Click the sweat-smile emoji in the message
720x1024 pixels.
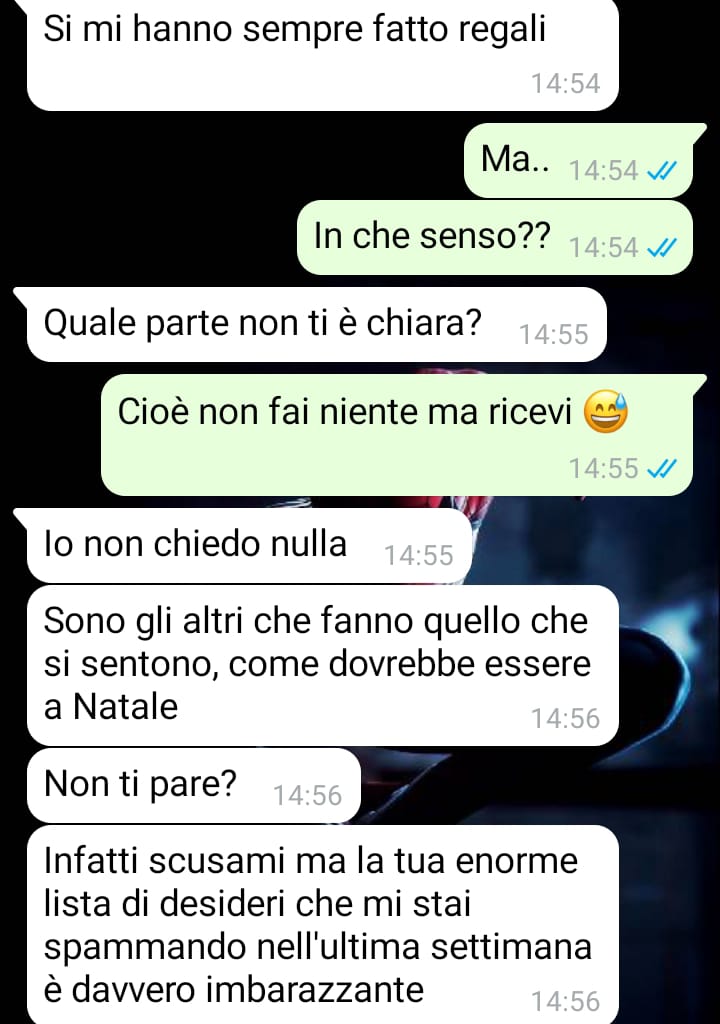coord(605,412)
